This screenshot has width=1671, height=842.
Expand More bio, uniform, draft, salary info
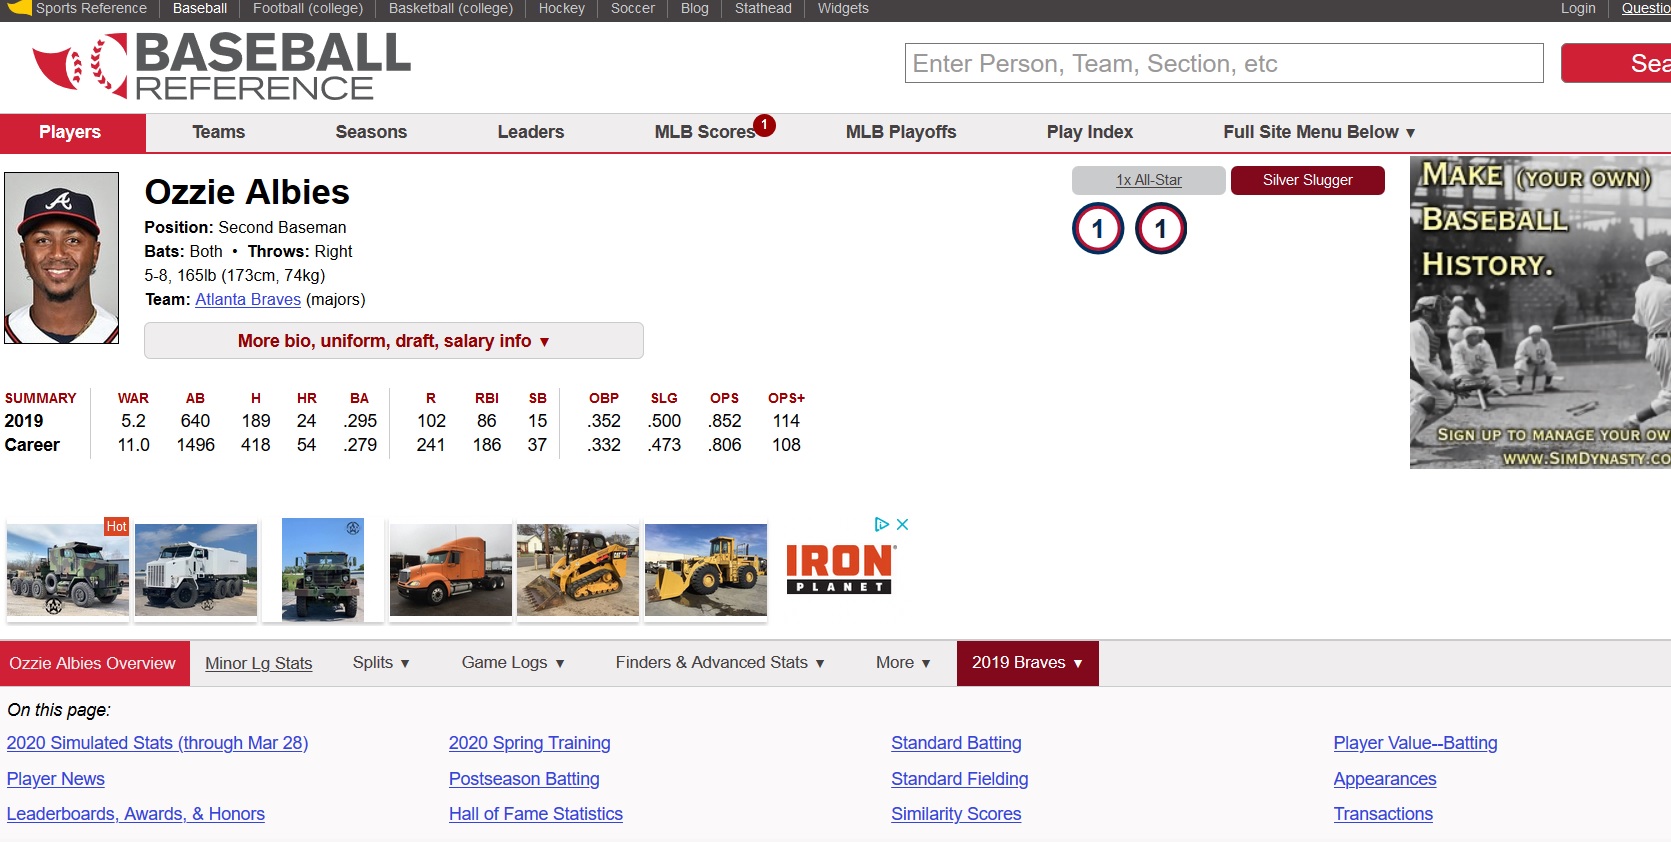click(394, 341)
